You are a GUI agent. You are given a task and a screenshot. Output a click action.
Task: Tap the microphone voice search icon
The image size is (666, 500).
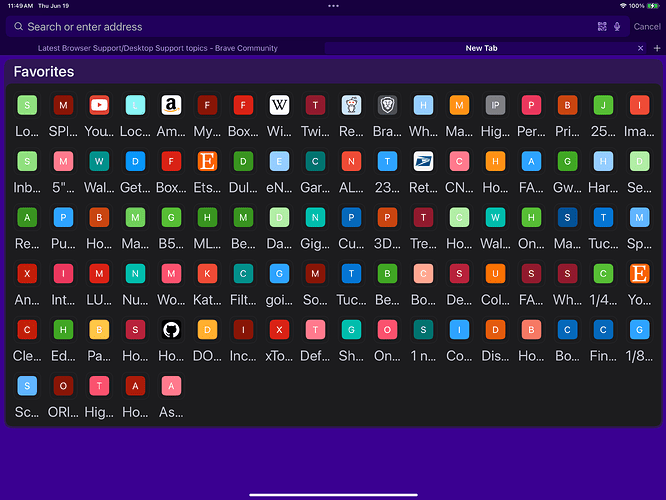click(x=617, y=27)
